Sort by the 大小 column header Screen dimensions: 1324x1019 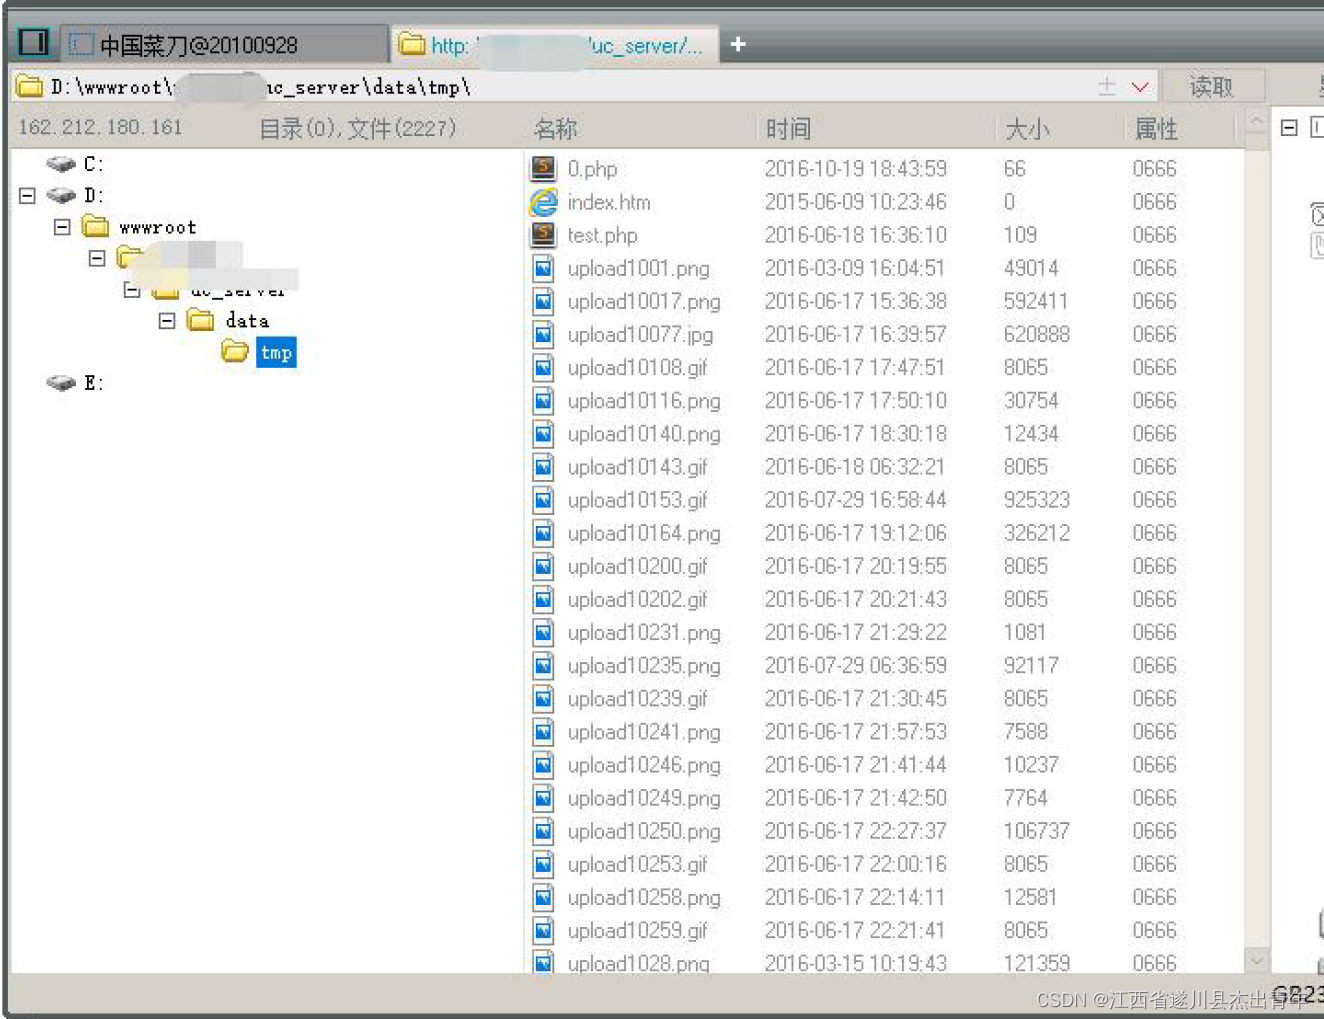(1027, 129)
